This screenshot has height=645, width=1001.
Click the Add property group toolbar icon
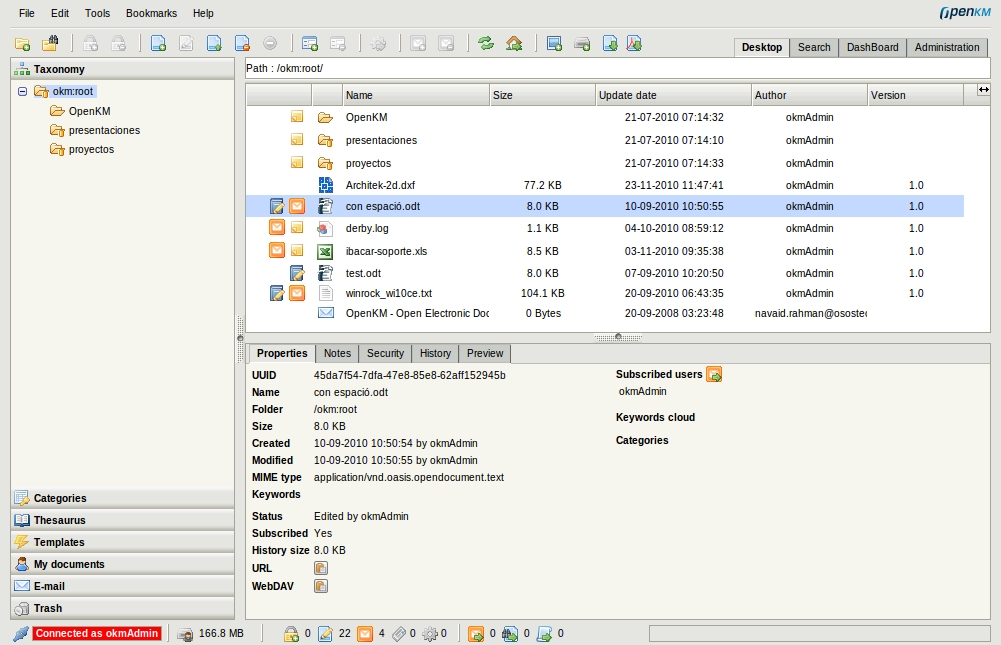coord(310,44)
